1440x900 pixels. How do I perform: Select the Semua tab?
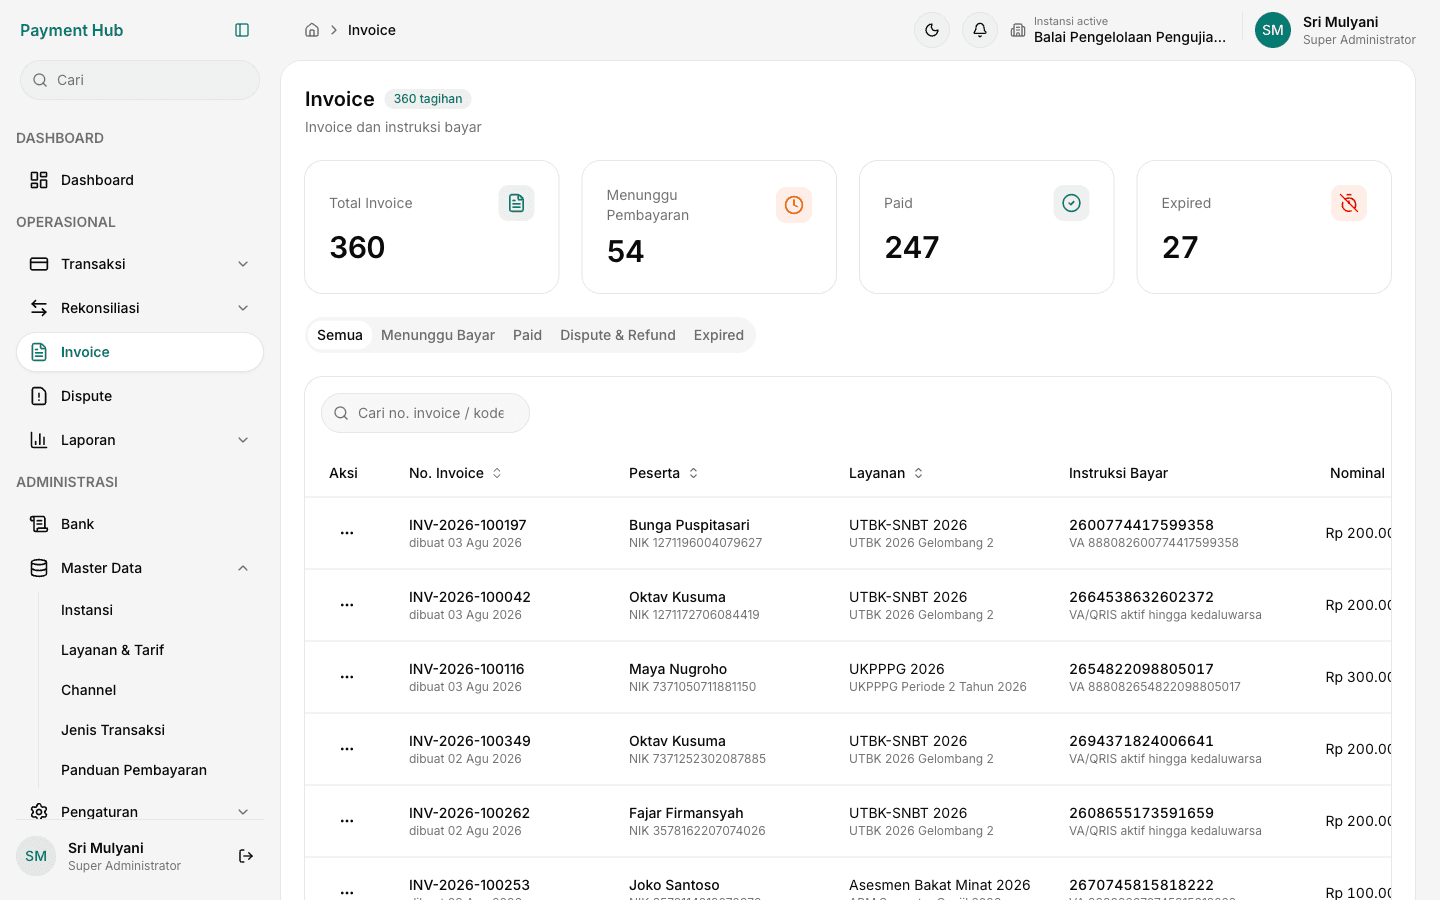tap(340, 335)
